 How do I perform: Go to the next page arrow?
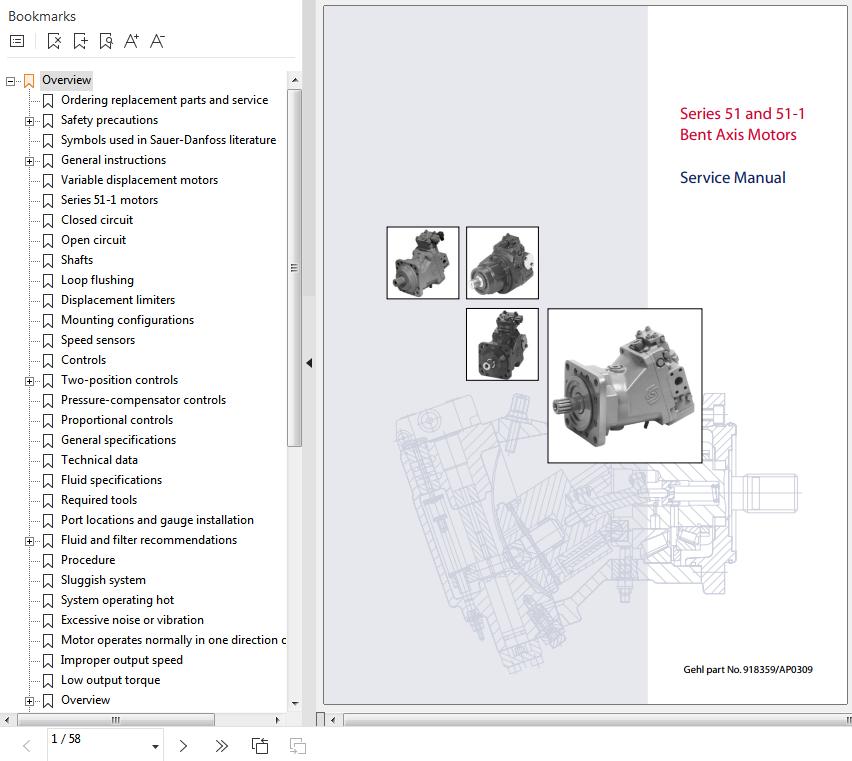click(183, 745)
